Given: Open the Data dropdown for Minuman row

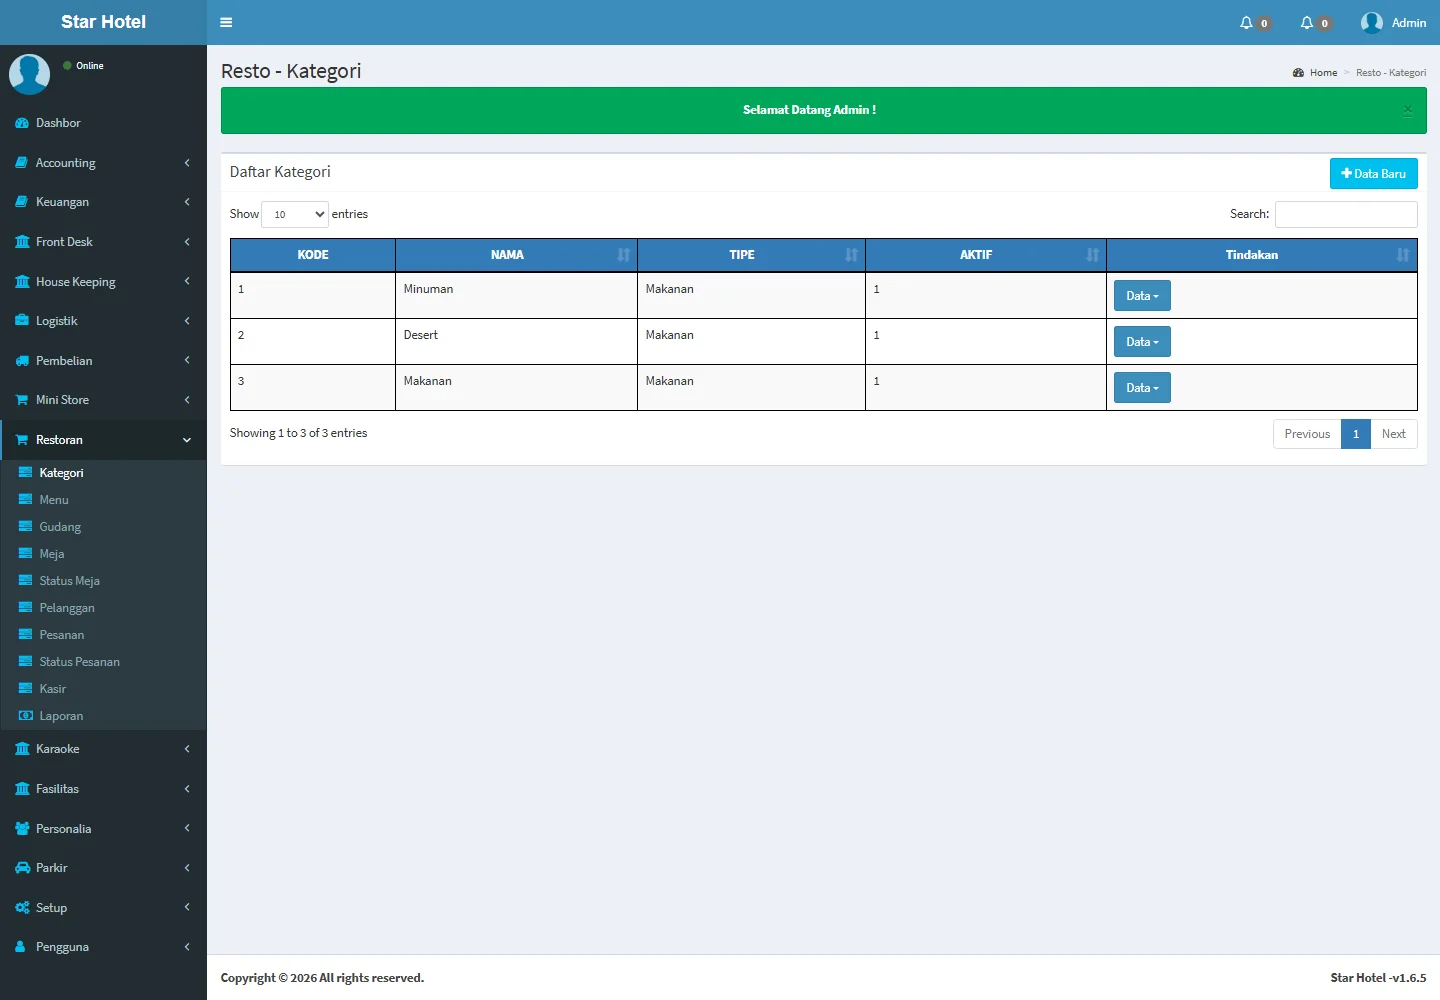Looking at the screenshot, I should point(1142,296).
